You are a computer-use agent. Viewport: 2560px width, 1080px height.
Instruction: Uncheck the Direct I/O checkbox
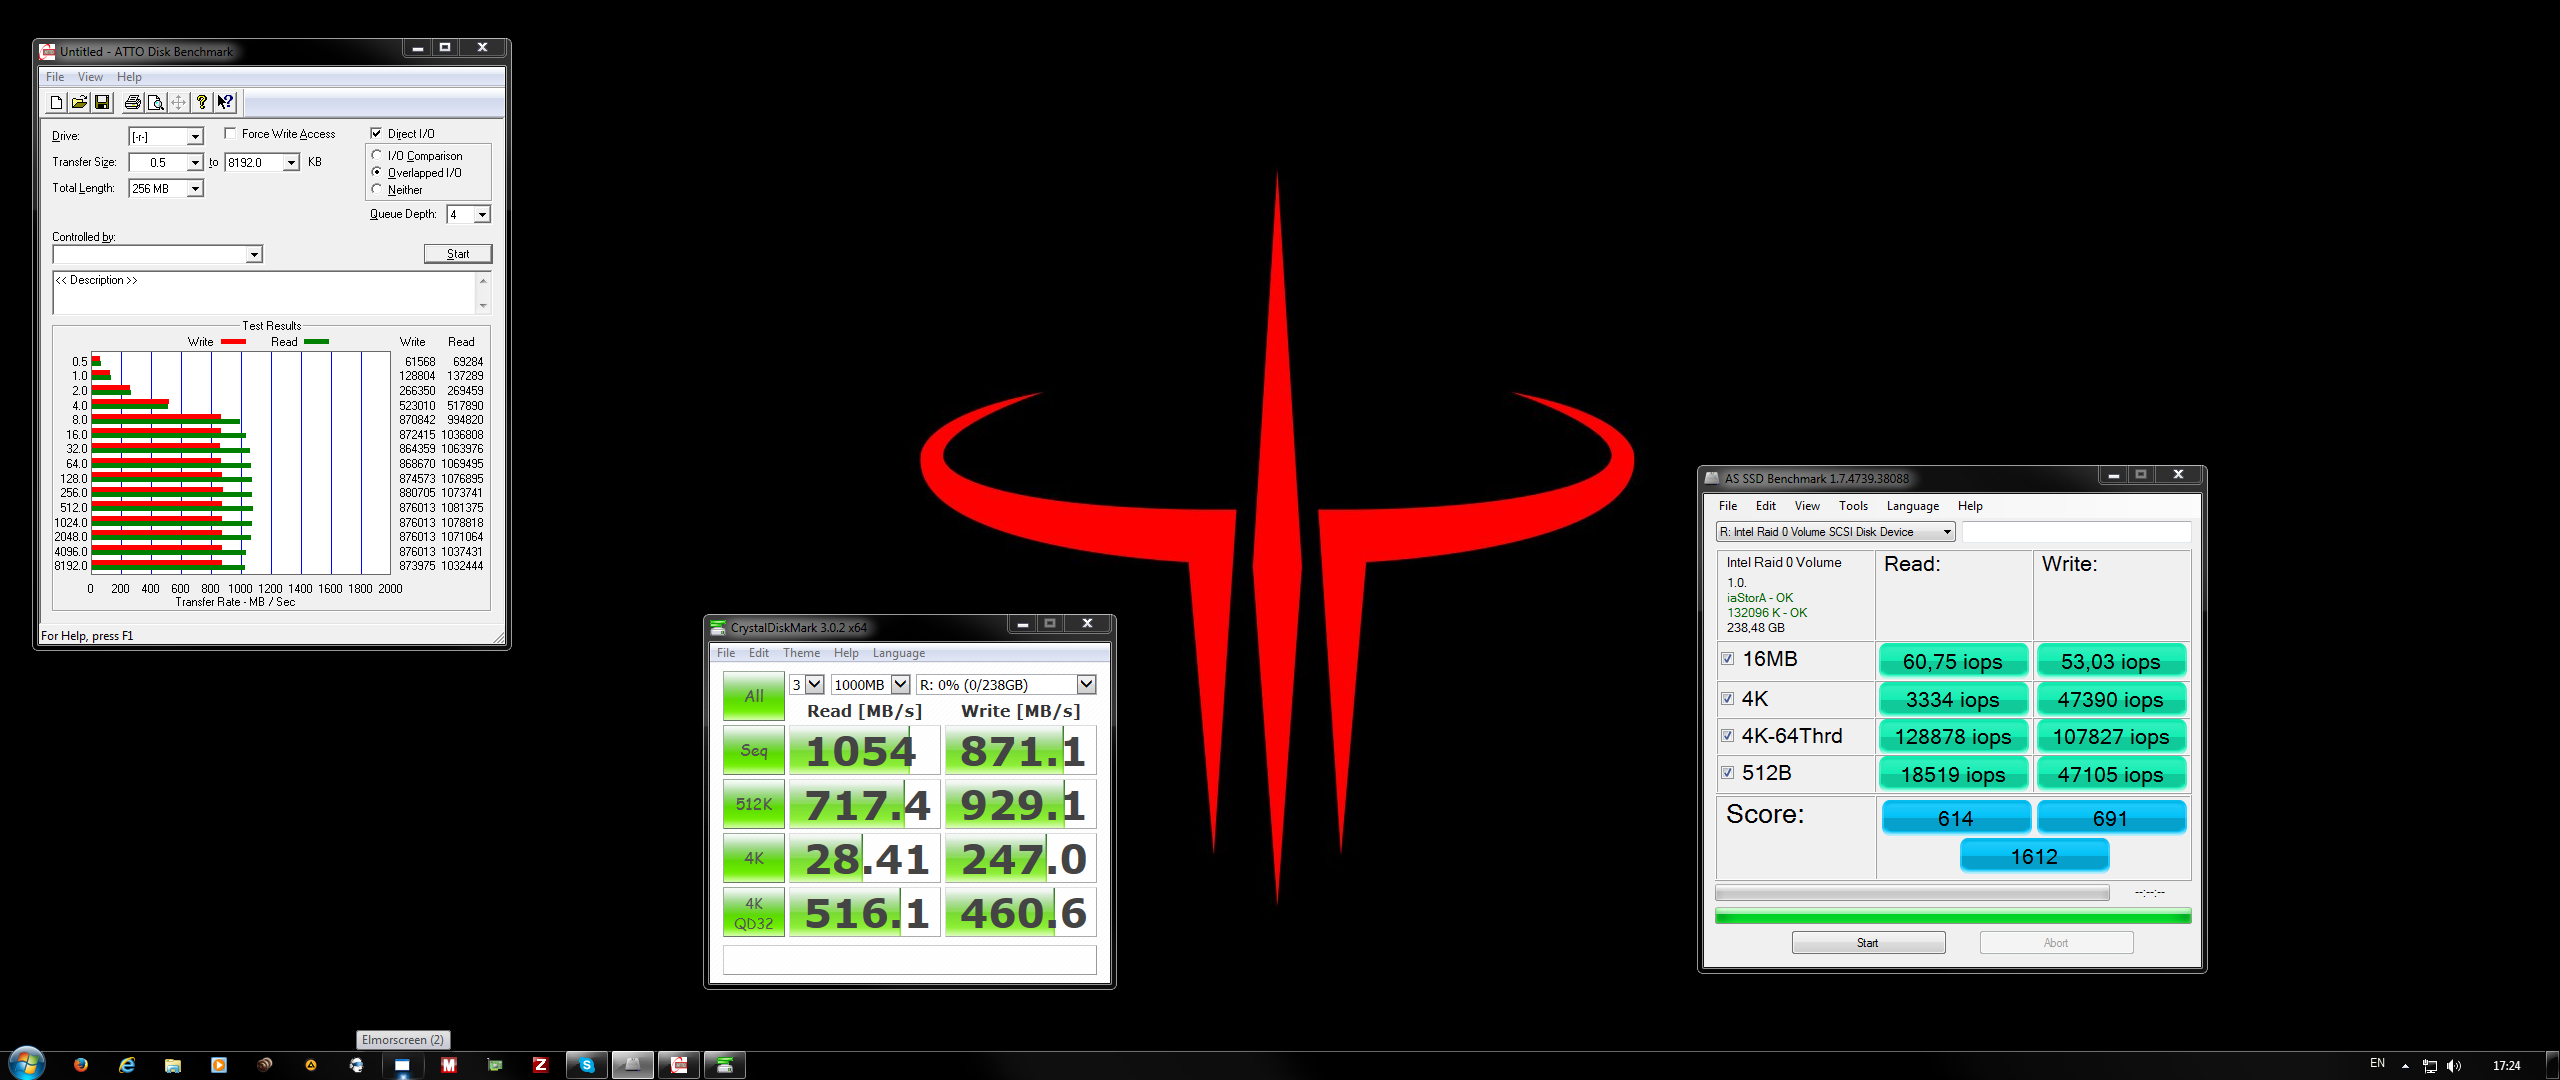point(376,133)
